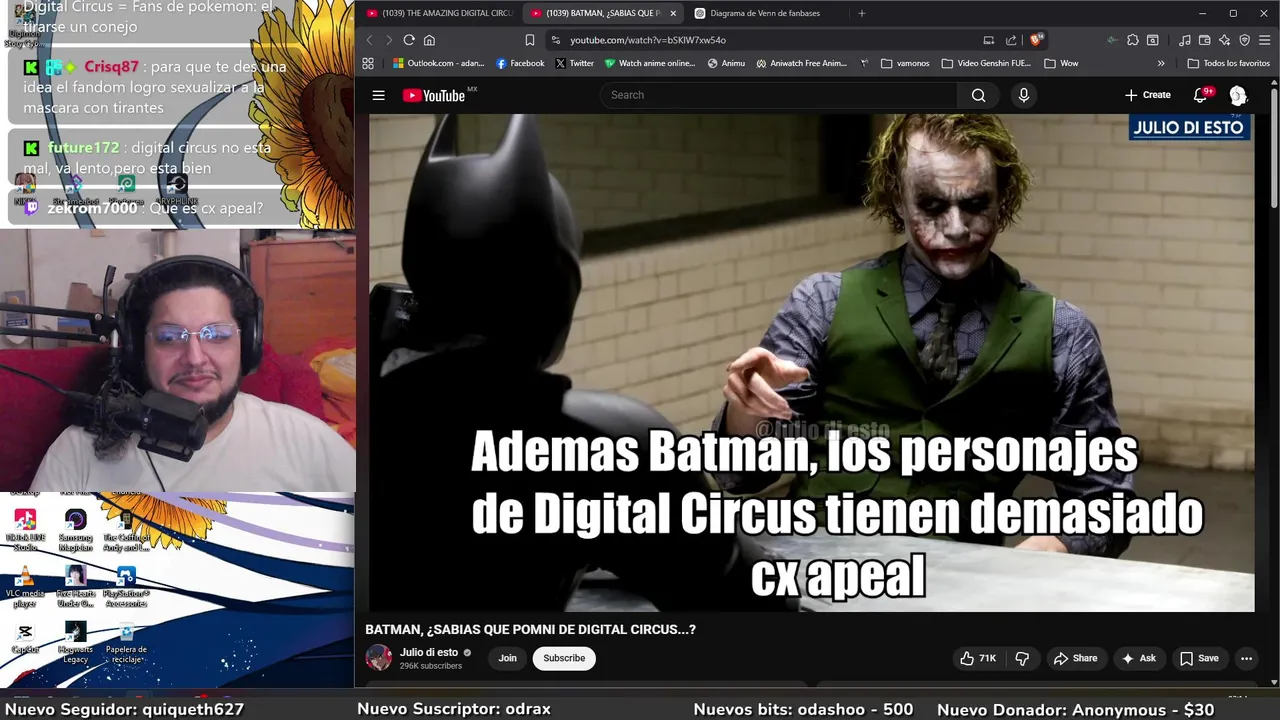1280x720 pixels.
Task: Open the Facebook bookmark
Action: pyautogui.click(x=520, y=63)
